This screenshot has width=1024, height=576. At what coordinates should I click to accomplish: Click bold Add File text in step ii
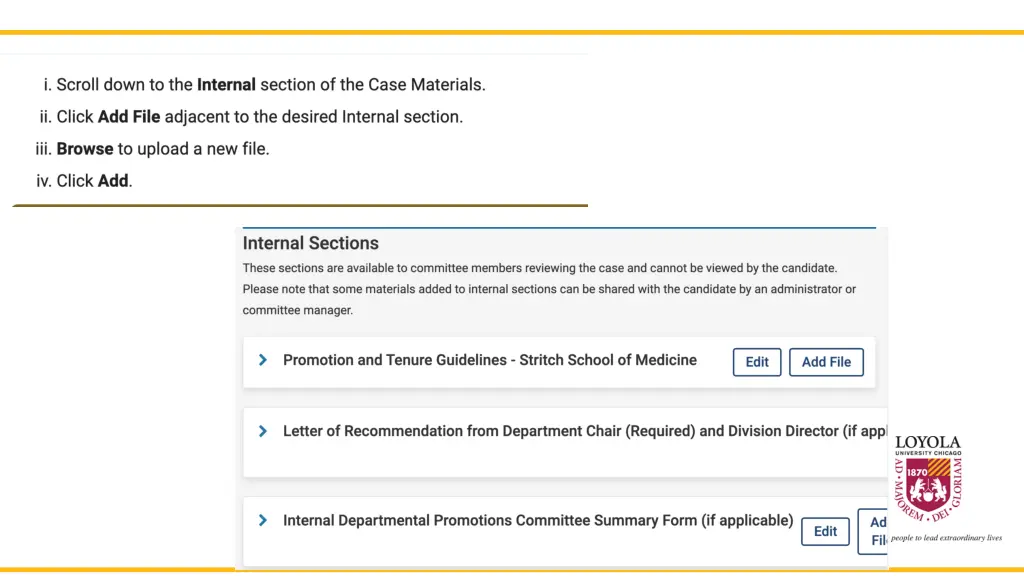pos(129,117)
